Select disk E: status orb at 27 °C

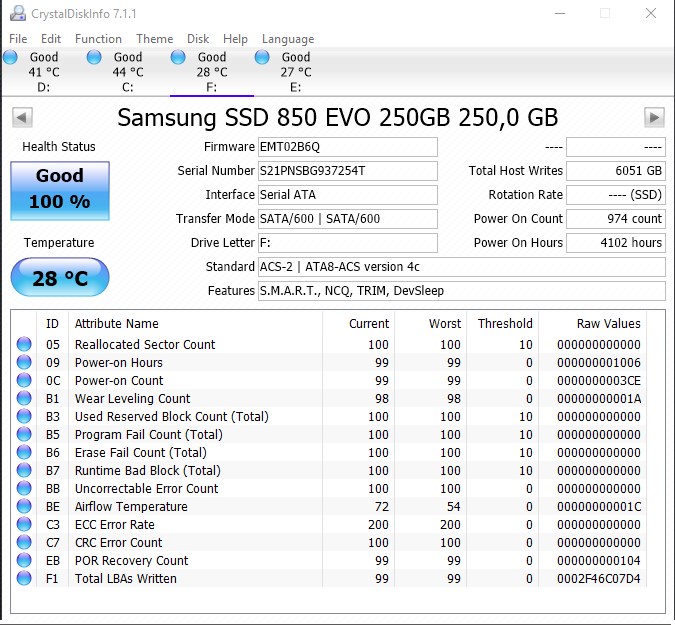point(262,57)
